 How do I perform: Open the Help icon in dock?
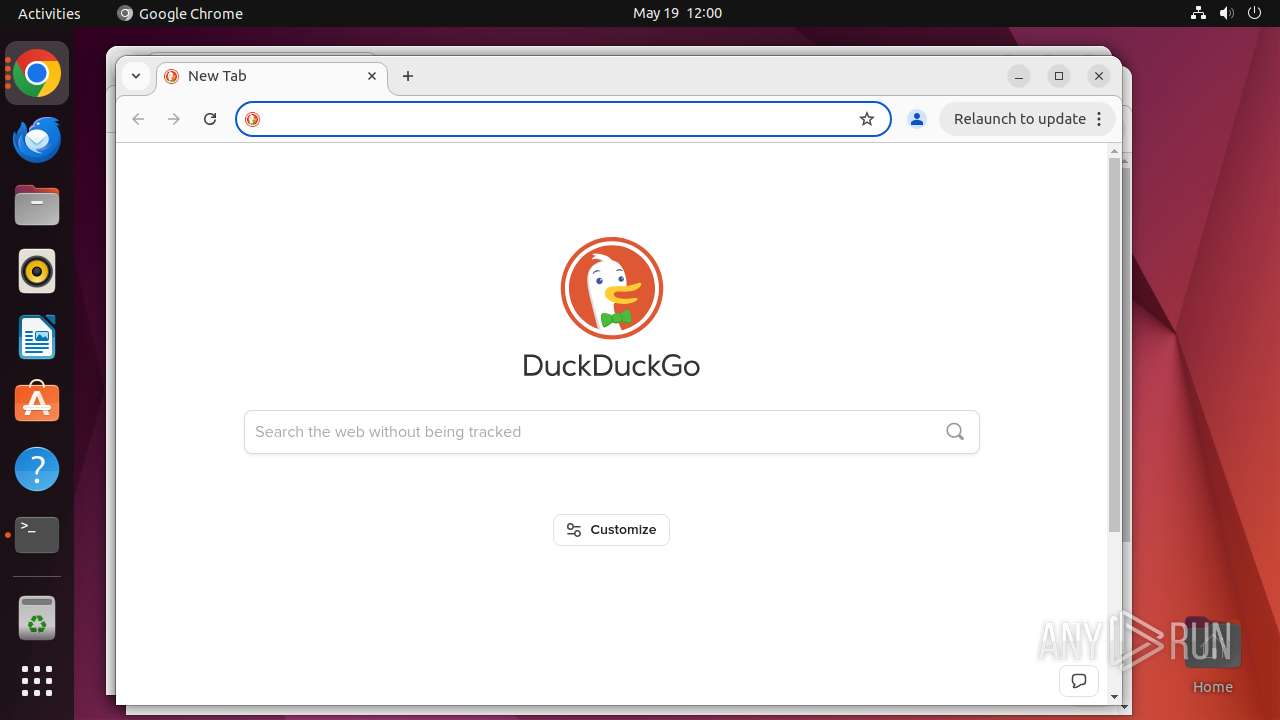[x=37, y=469]
